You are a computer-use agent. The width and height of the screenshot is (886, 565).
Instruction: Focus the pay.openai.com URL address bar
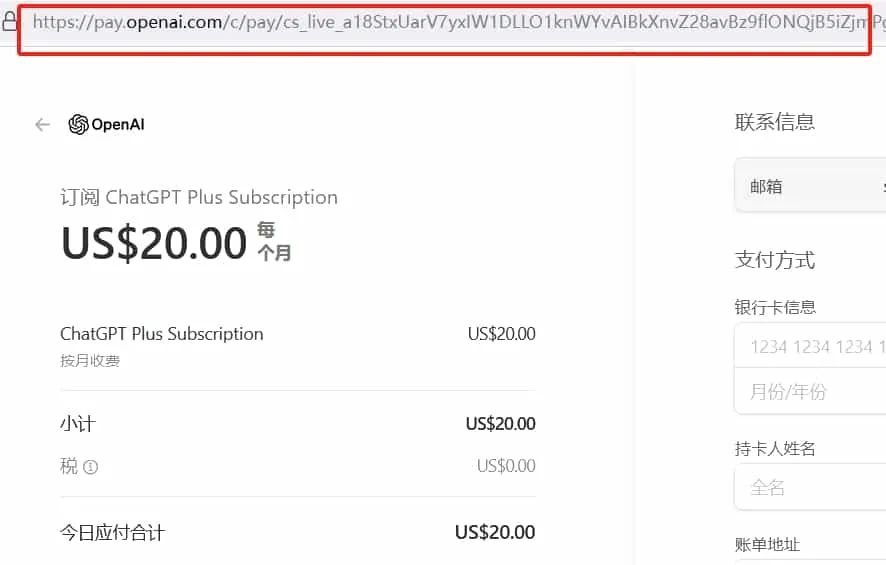click(450, 22)
